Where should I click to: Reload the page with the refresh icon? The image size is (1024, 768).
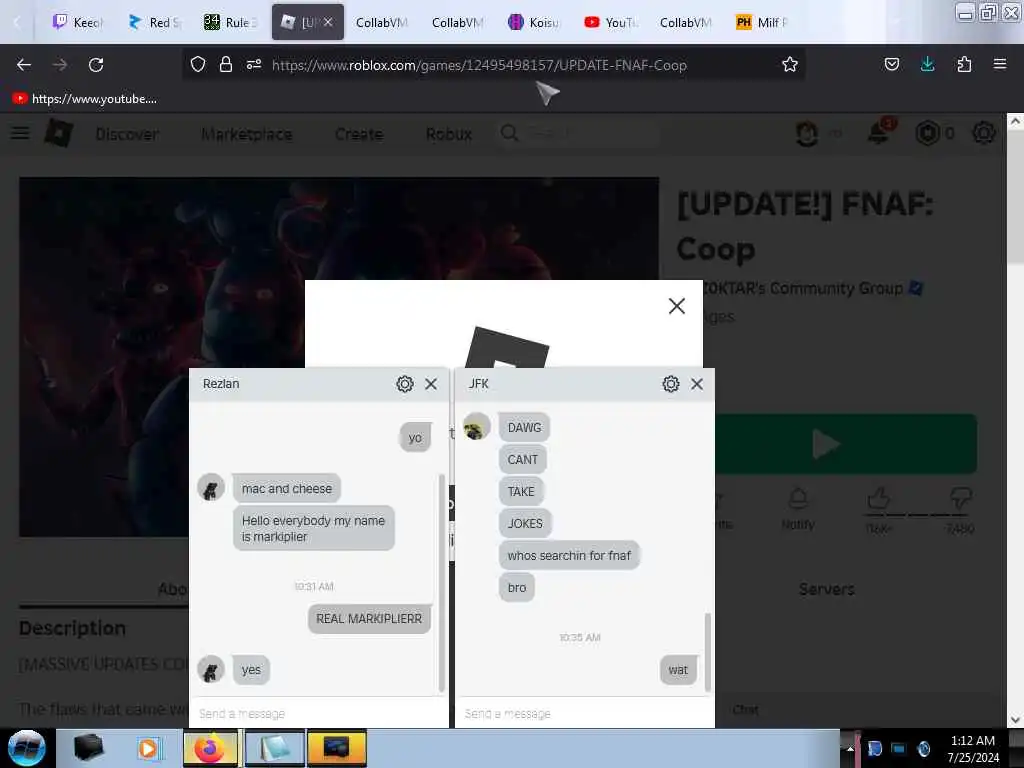[96, 65]
